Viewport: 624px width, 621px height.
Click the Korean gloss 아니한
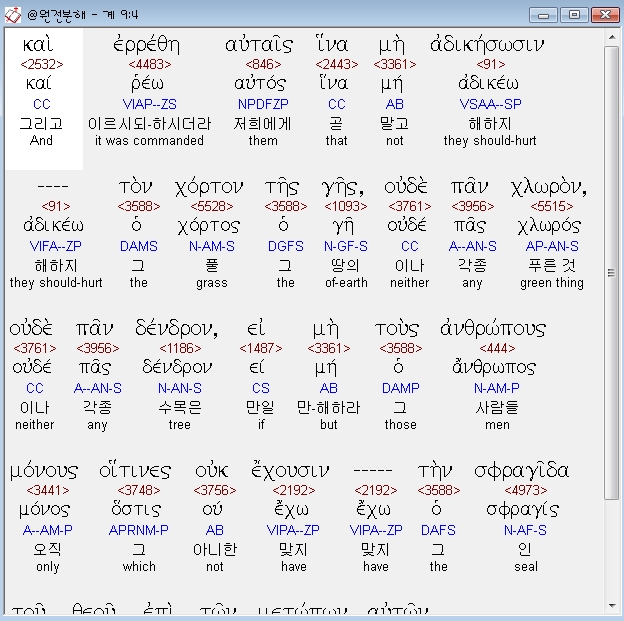click(214, 550)
